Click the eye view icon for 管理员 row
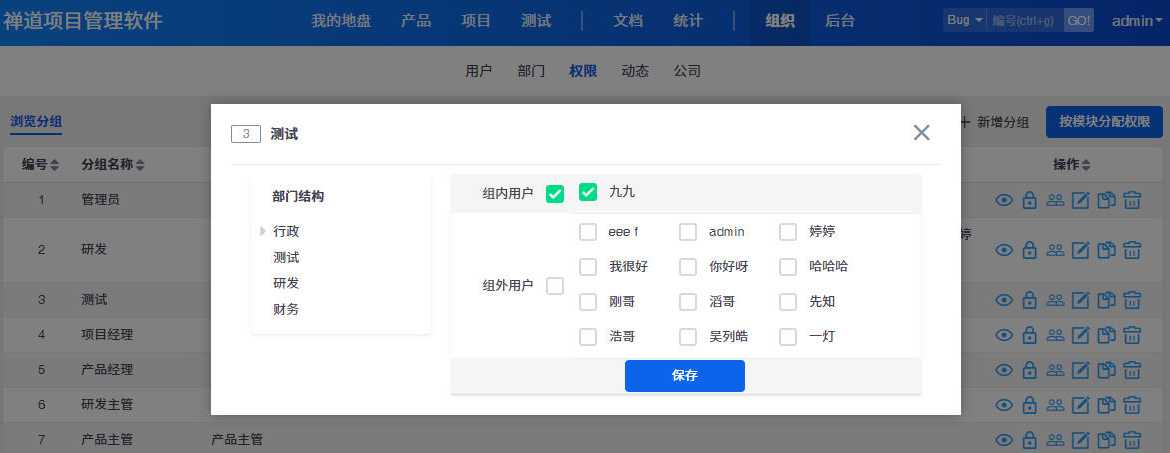Image resolution: width=1170 pixels, height=453 pixels. click(1005, 200)
